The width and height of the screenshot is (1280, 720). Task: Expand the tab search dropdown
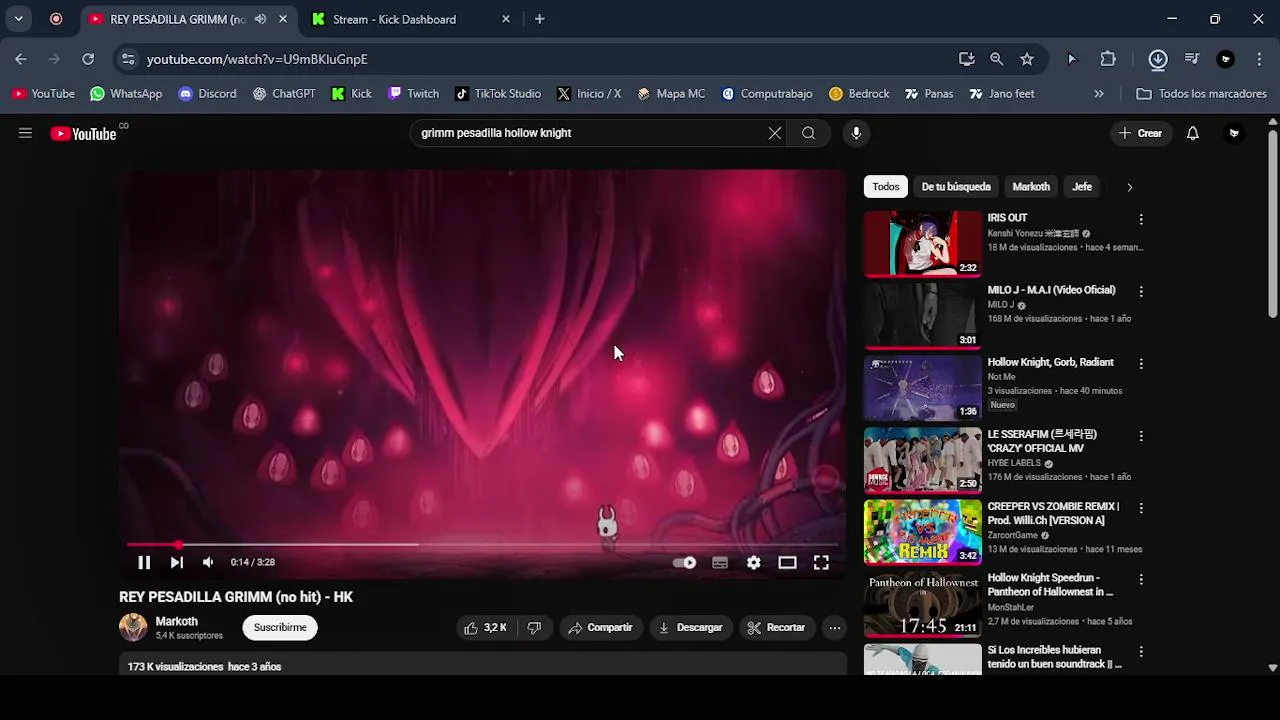tap(18, 19)
